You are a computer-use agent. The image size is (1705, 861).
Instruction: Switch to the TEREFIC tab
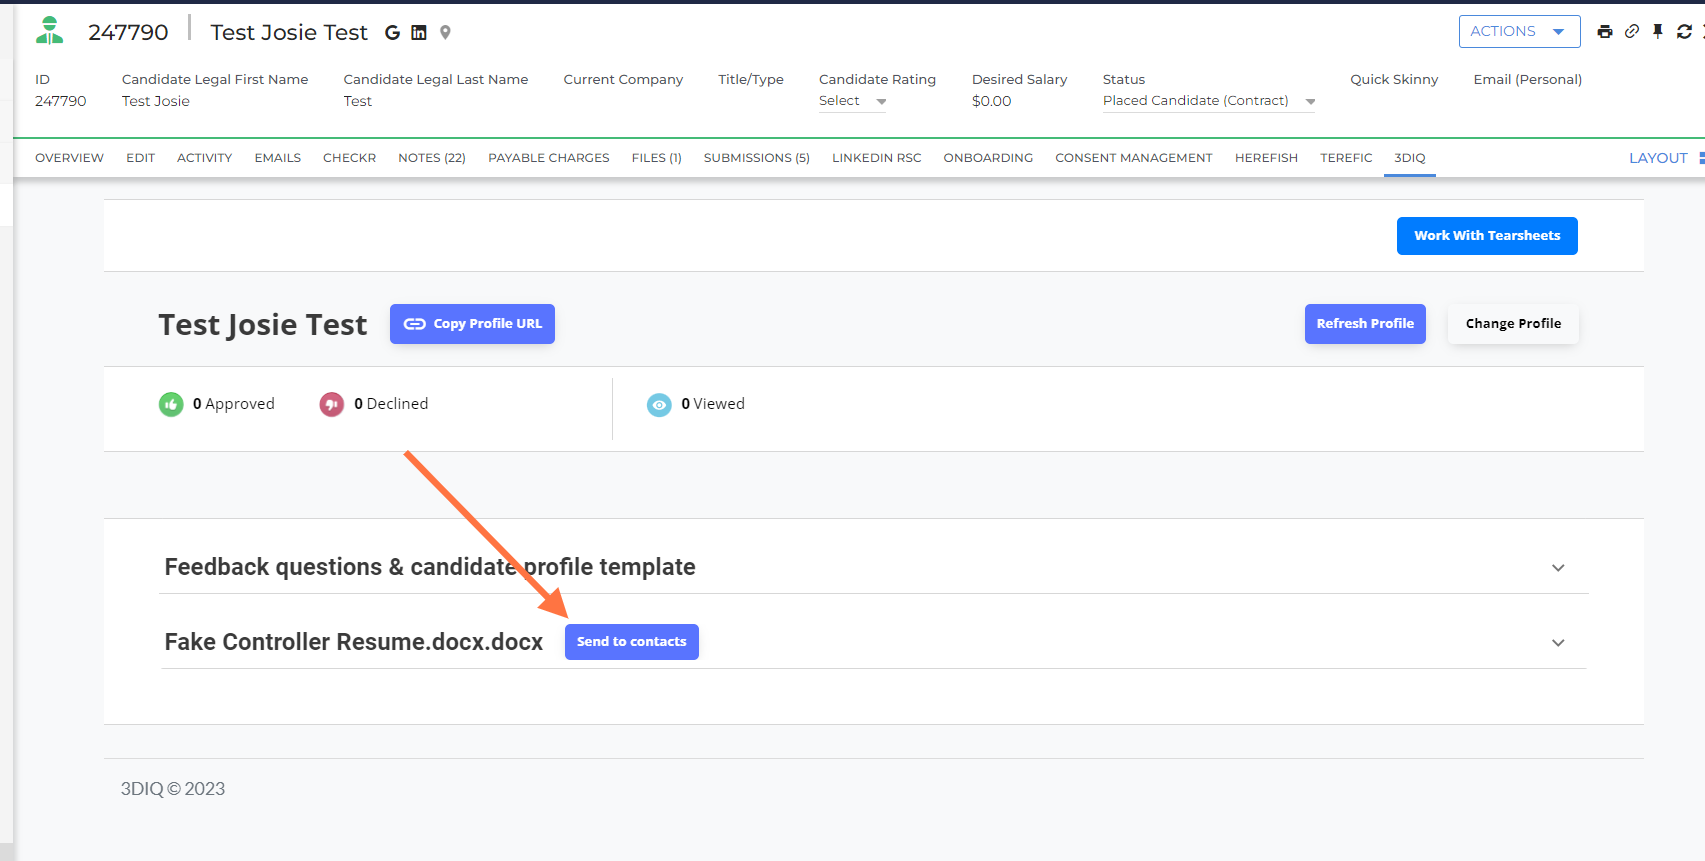pos(1346,158)
